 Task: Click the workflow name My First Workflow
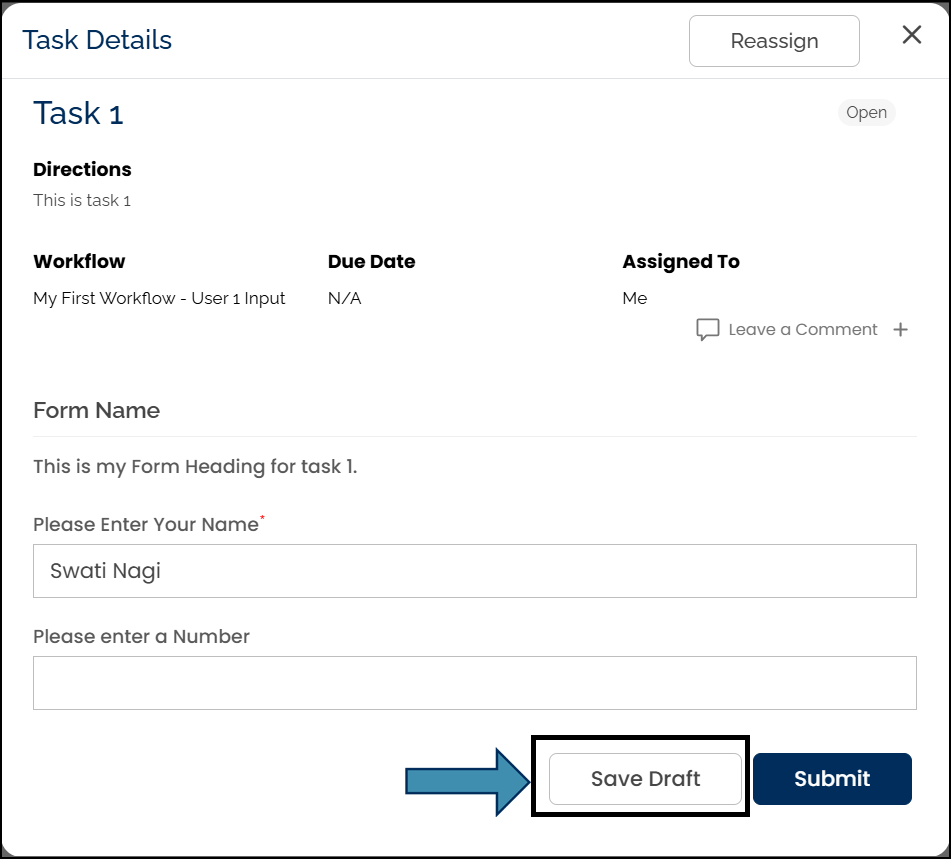tap(159, 298)
